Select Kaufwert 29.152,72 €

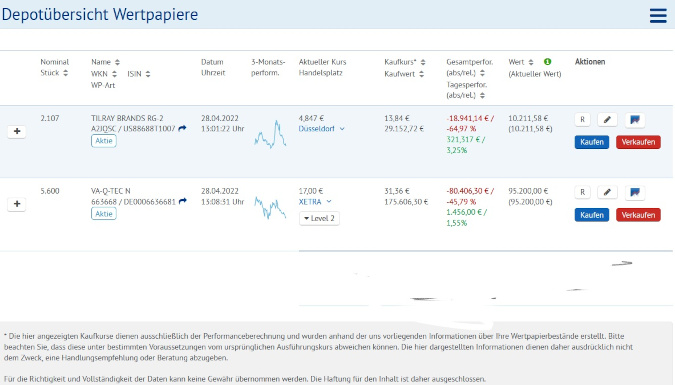click(x=404, y=129)
